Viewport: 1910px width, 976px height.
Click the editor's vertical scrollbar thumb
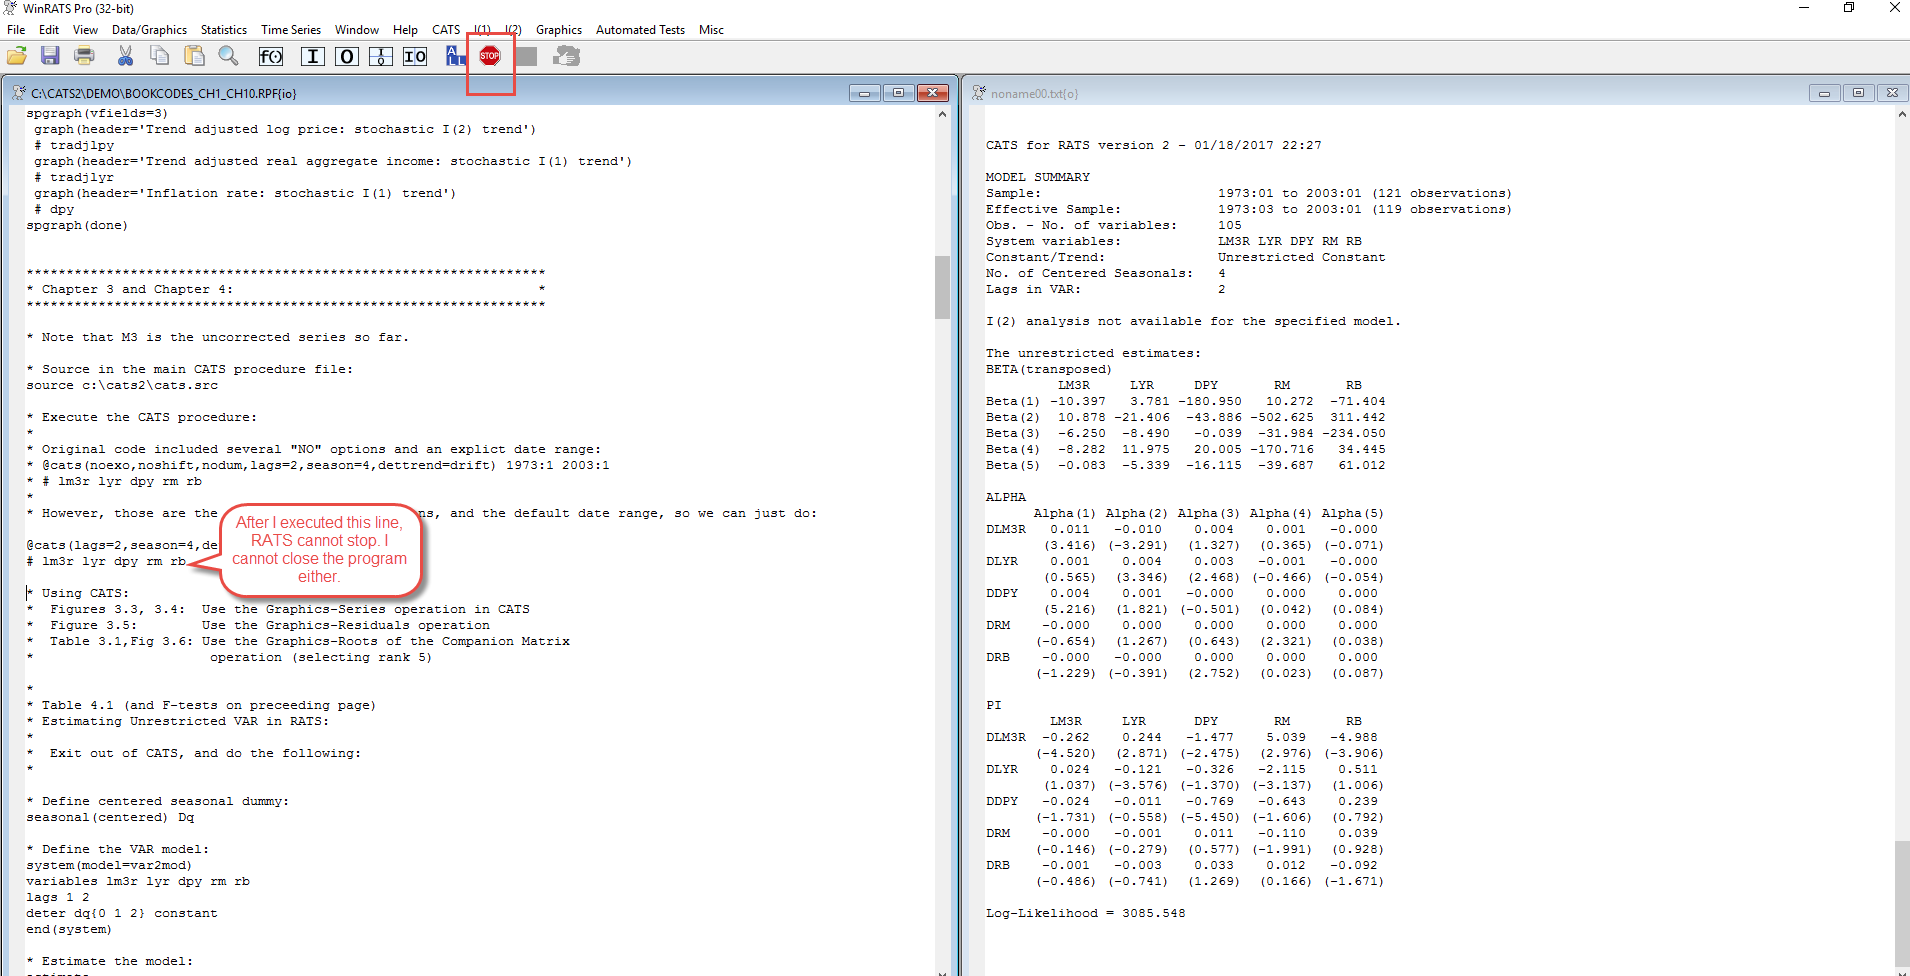pos(942,287)
